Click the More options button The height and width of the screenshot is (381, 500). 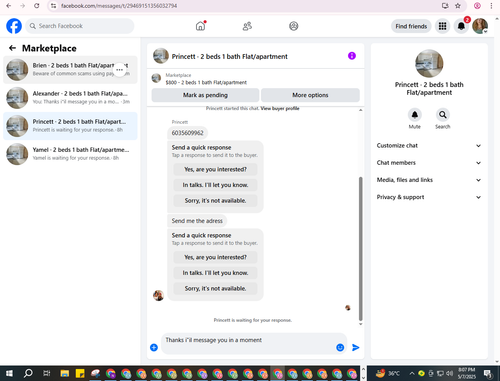coord(310,95)
